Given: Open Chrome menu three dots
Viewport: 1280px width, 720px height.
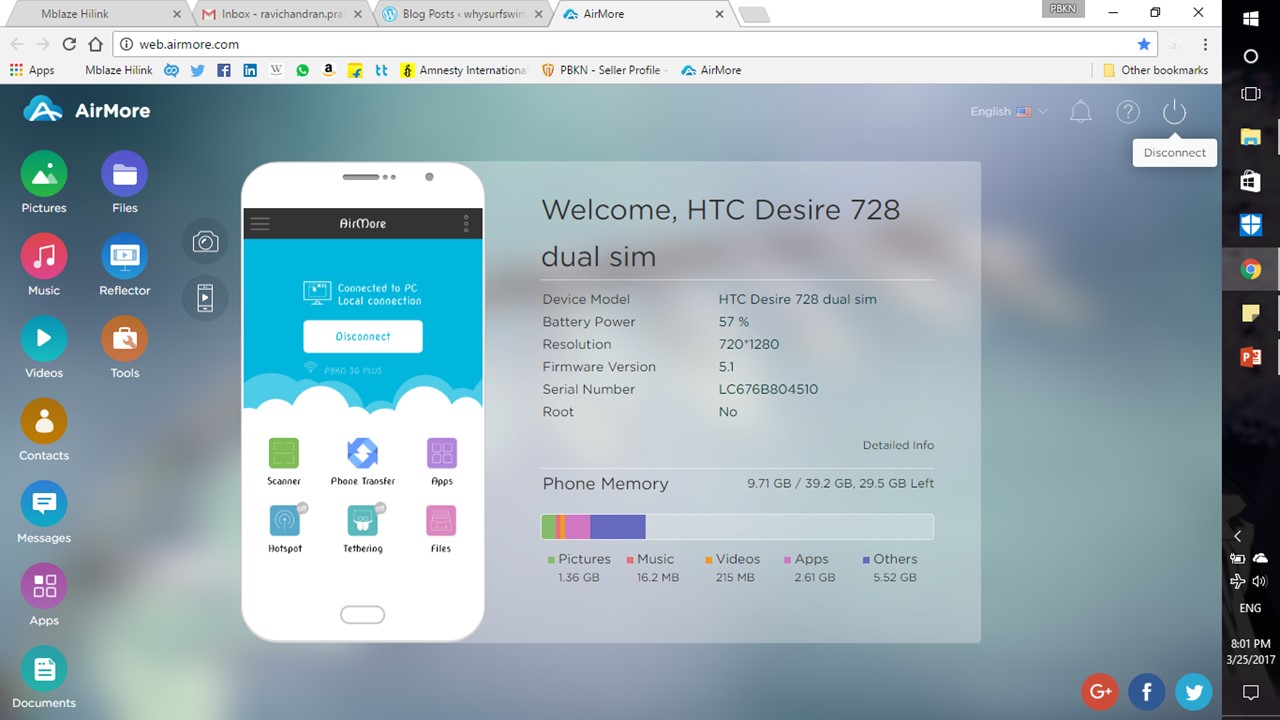Looking at the screenshot, I should coord(1205,44).
